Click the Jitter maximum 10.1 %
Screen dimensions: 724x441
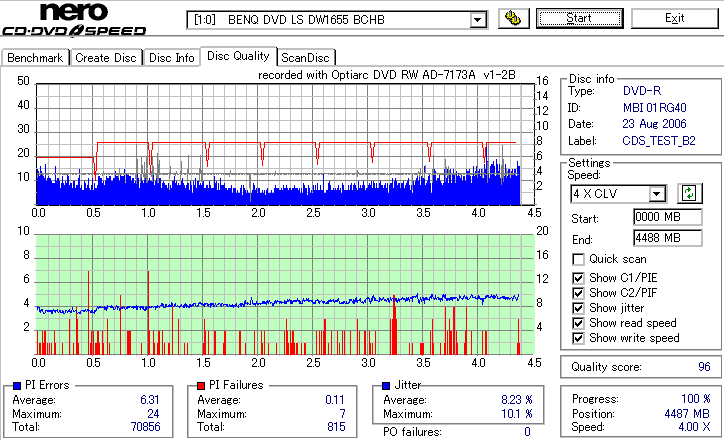[x=517, y=414]
